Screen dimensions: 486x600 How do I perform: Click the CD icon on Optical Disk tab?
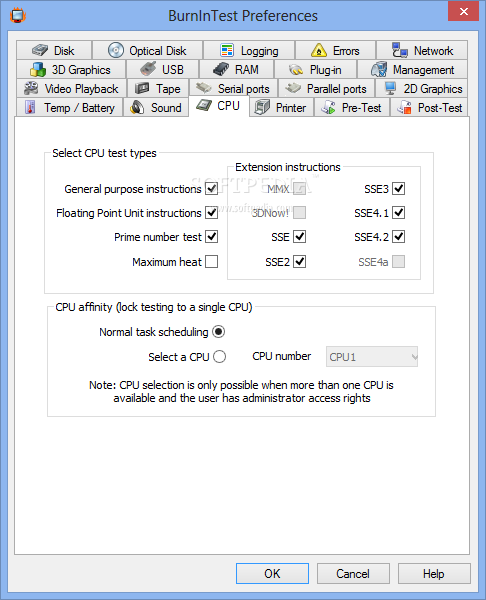(116, 50)
